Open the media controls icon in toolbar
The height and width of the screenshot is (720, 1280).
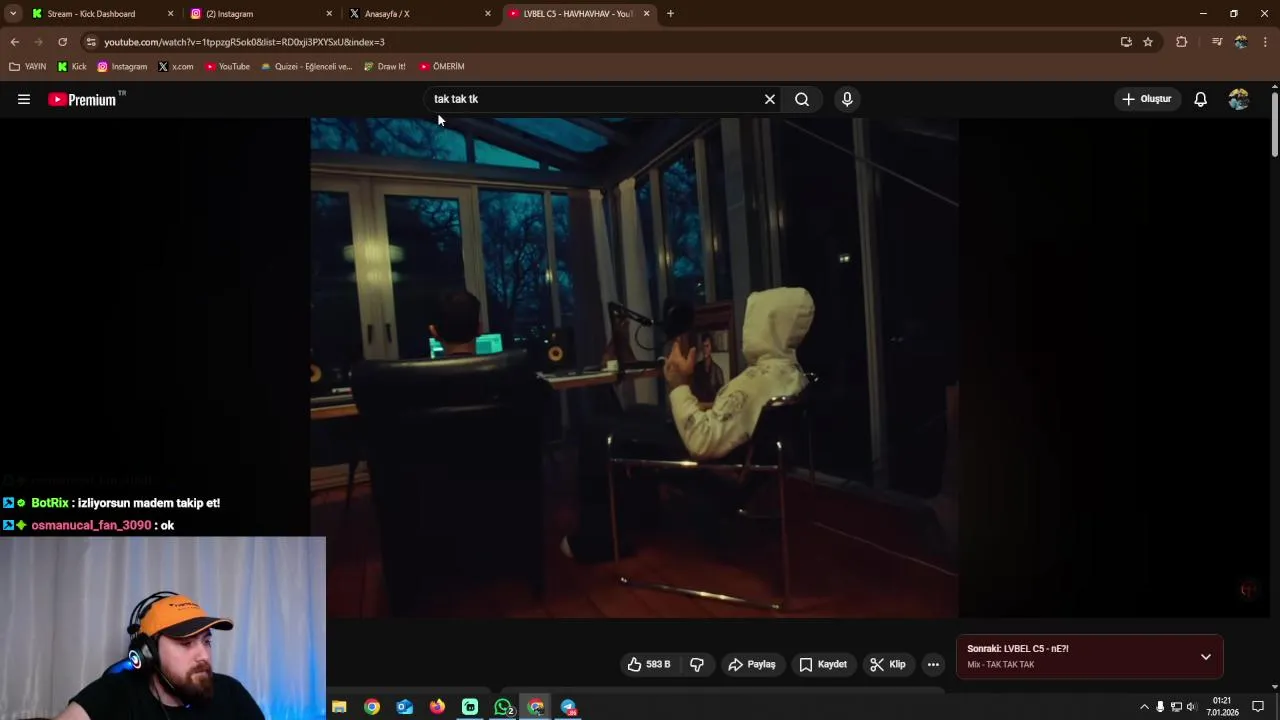1216,42
